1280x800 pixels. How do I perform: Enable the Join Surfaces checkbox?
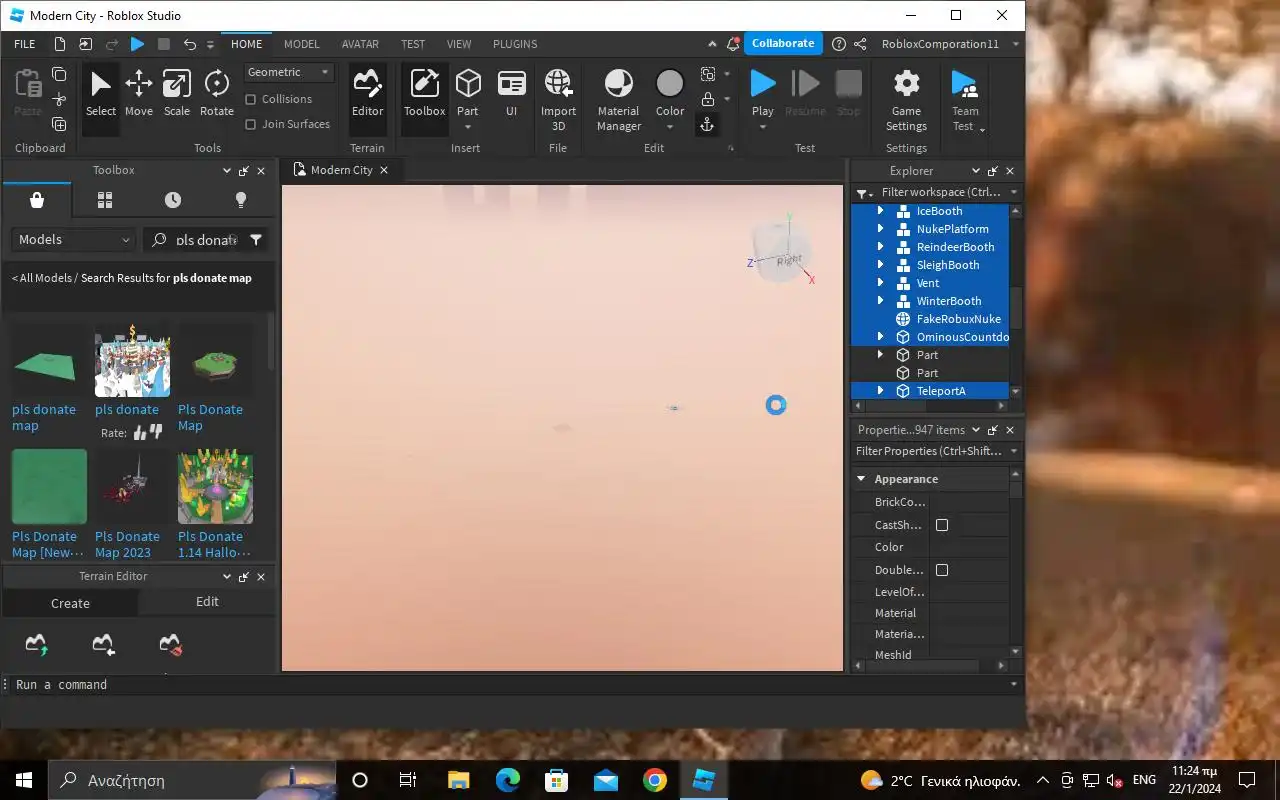tap(251, 124)
